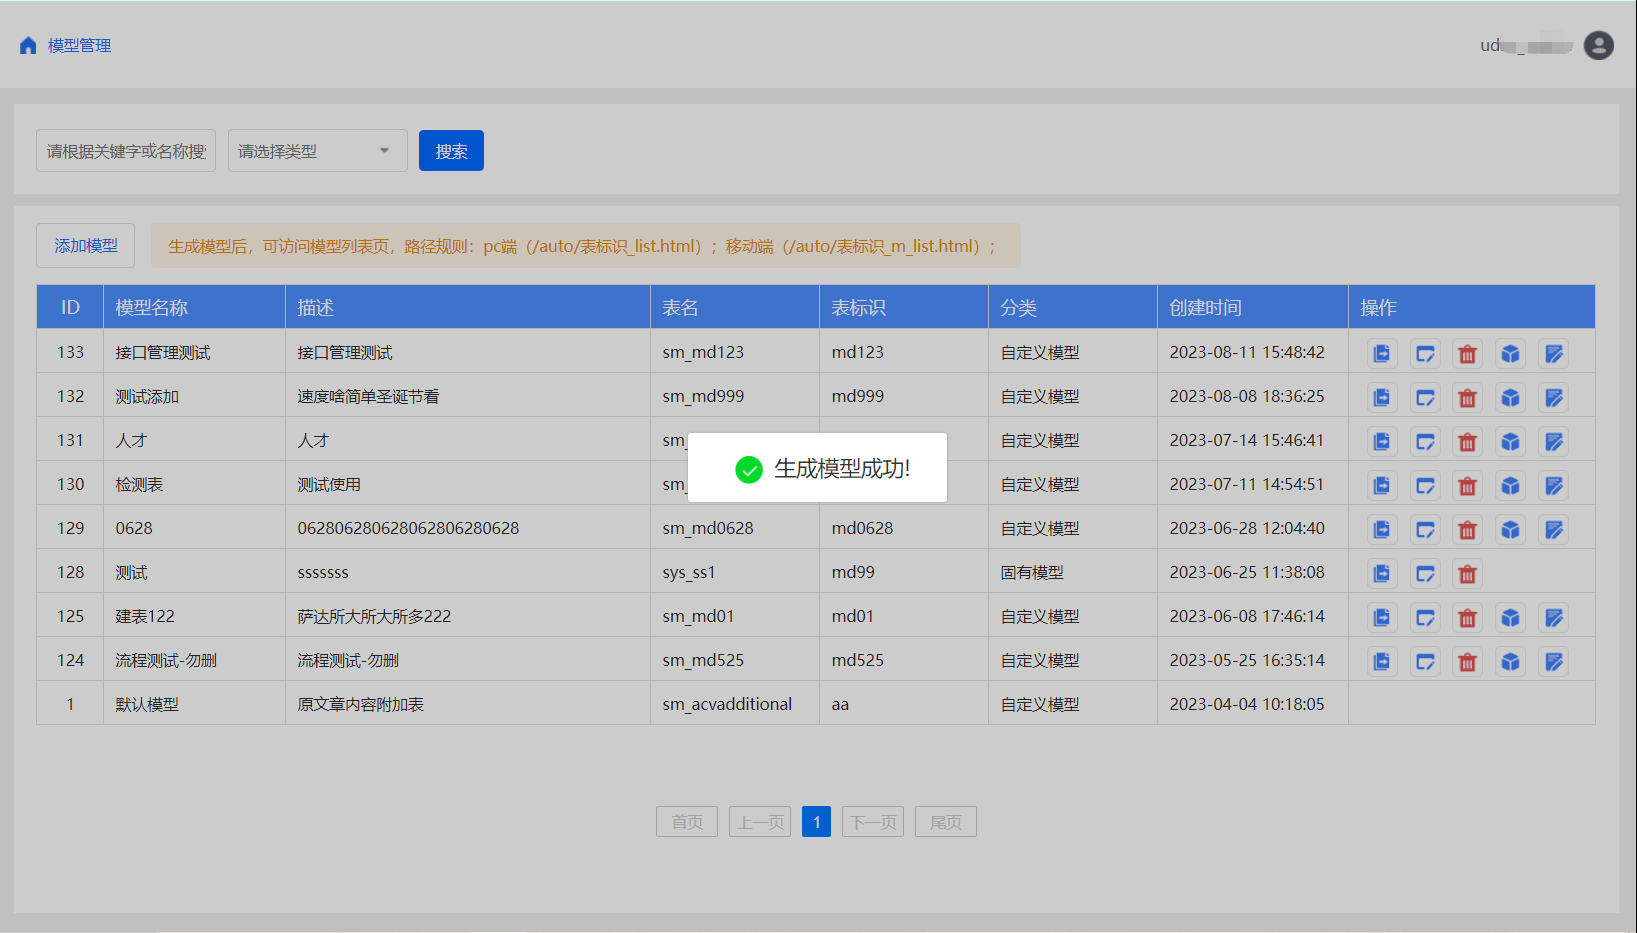
Task: Delete model 128 with the trash icon
Action: pos(1467,573)
